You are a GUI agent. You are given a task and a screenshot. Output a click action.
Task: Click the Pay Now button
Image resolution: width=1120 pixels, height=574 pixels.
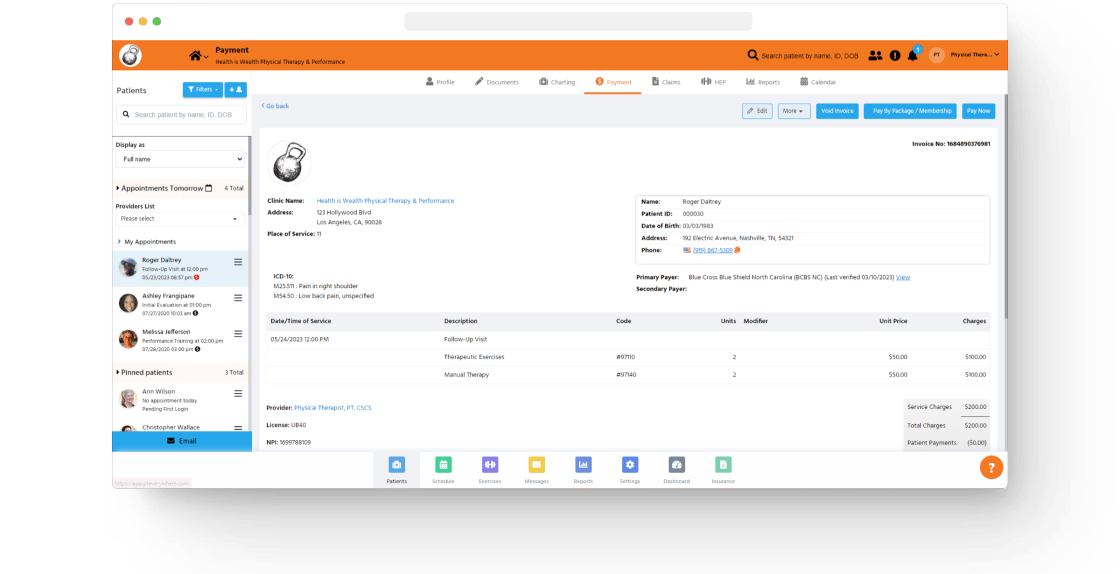(979, 111)
